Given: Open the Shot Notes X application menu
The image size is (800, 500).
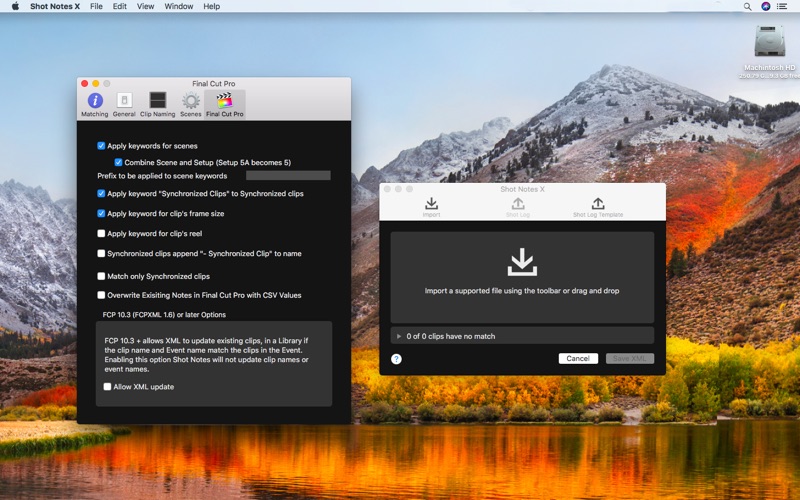Looking at the screenshot, I should coord(55,7).
